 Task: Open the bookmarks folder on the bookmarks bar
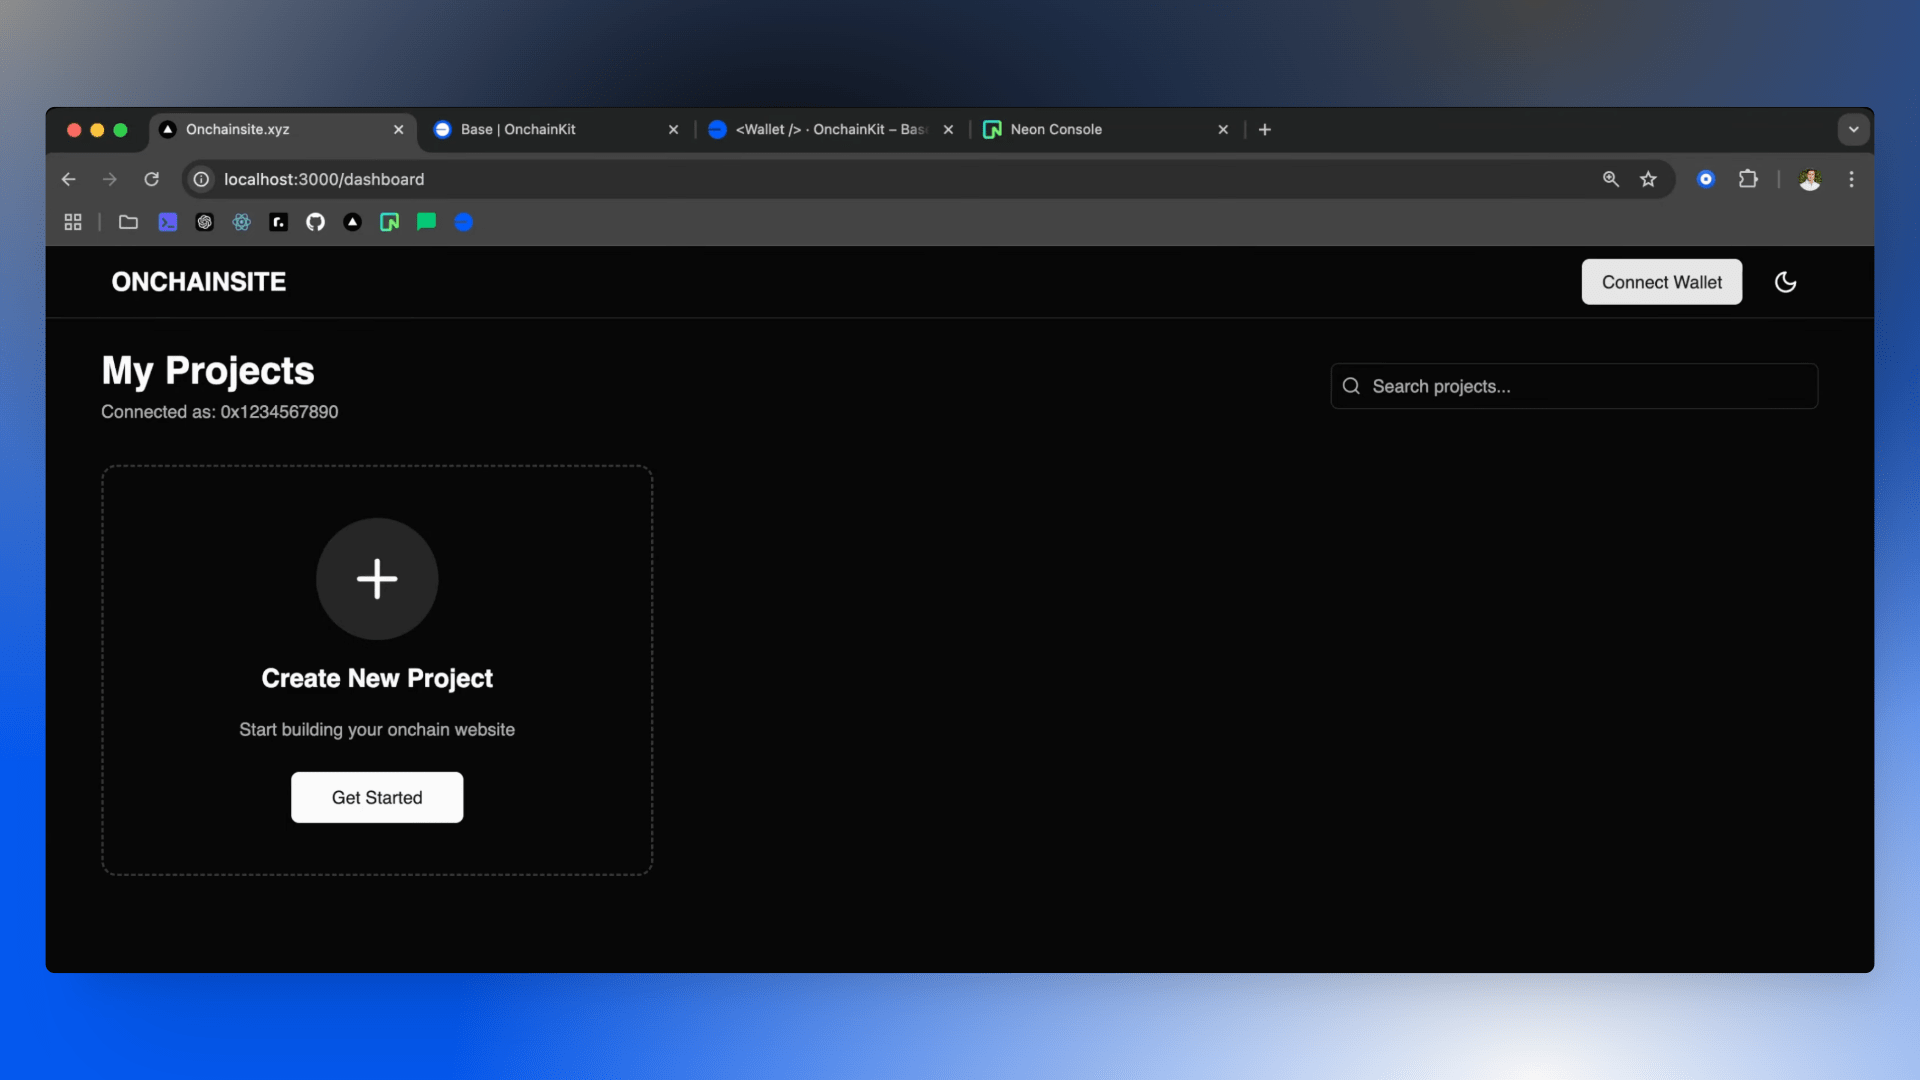128,222
